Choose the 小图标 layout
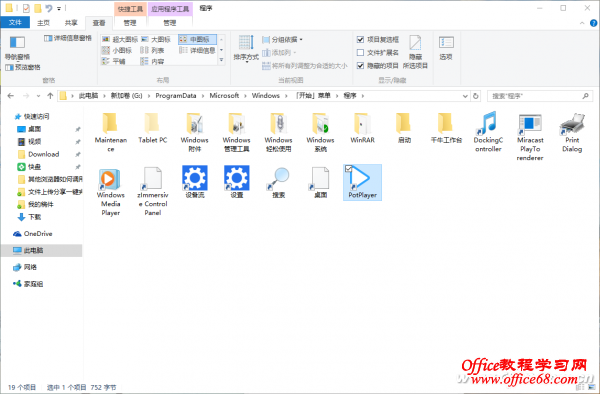The width and height of the screenshot is (600, 394). pos(117,50)
